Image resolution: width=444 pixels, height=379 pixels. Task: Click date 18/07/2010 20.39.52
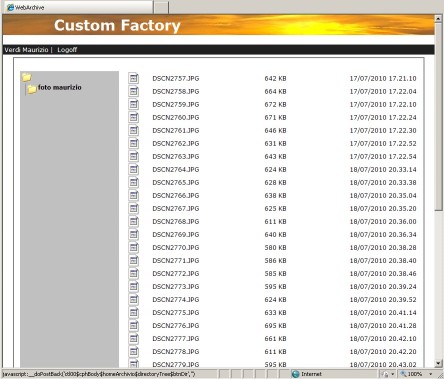point(383,300)
